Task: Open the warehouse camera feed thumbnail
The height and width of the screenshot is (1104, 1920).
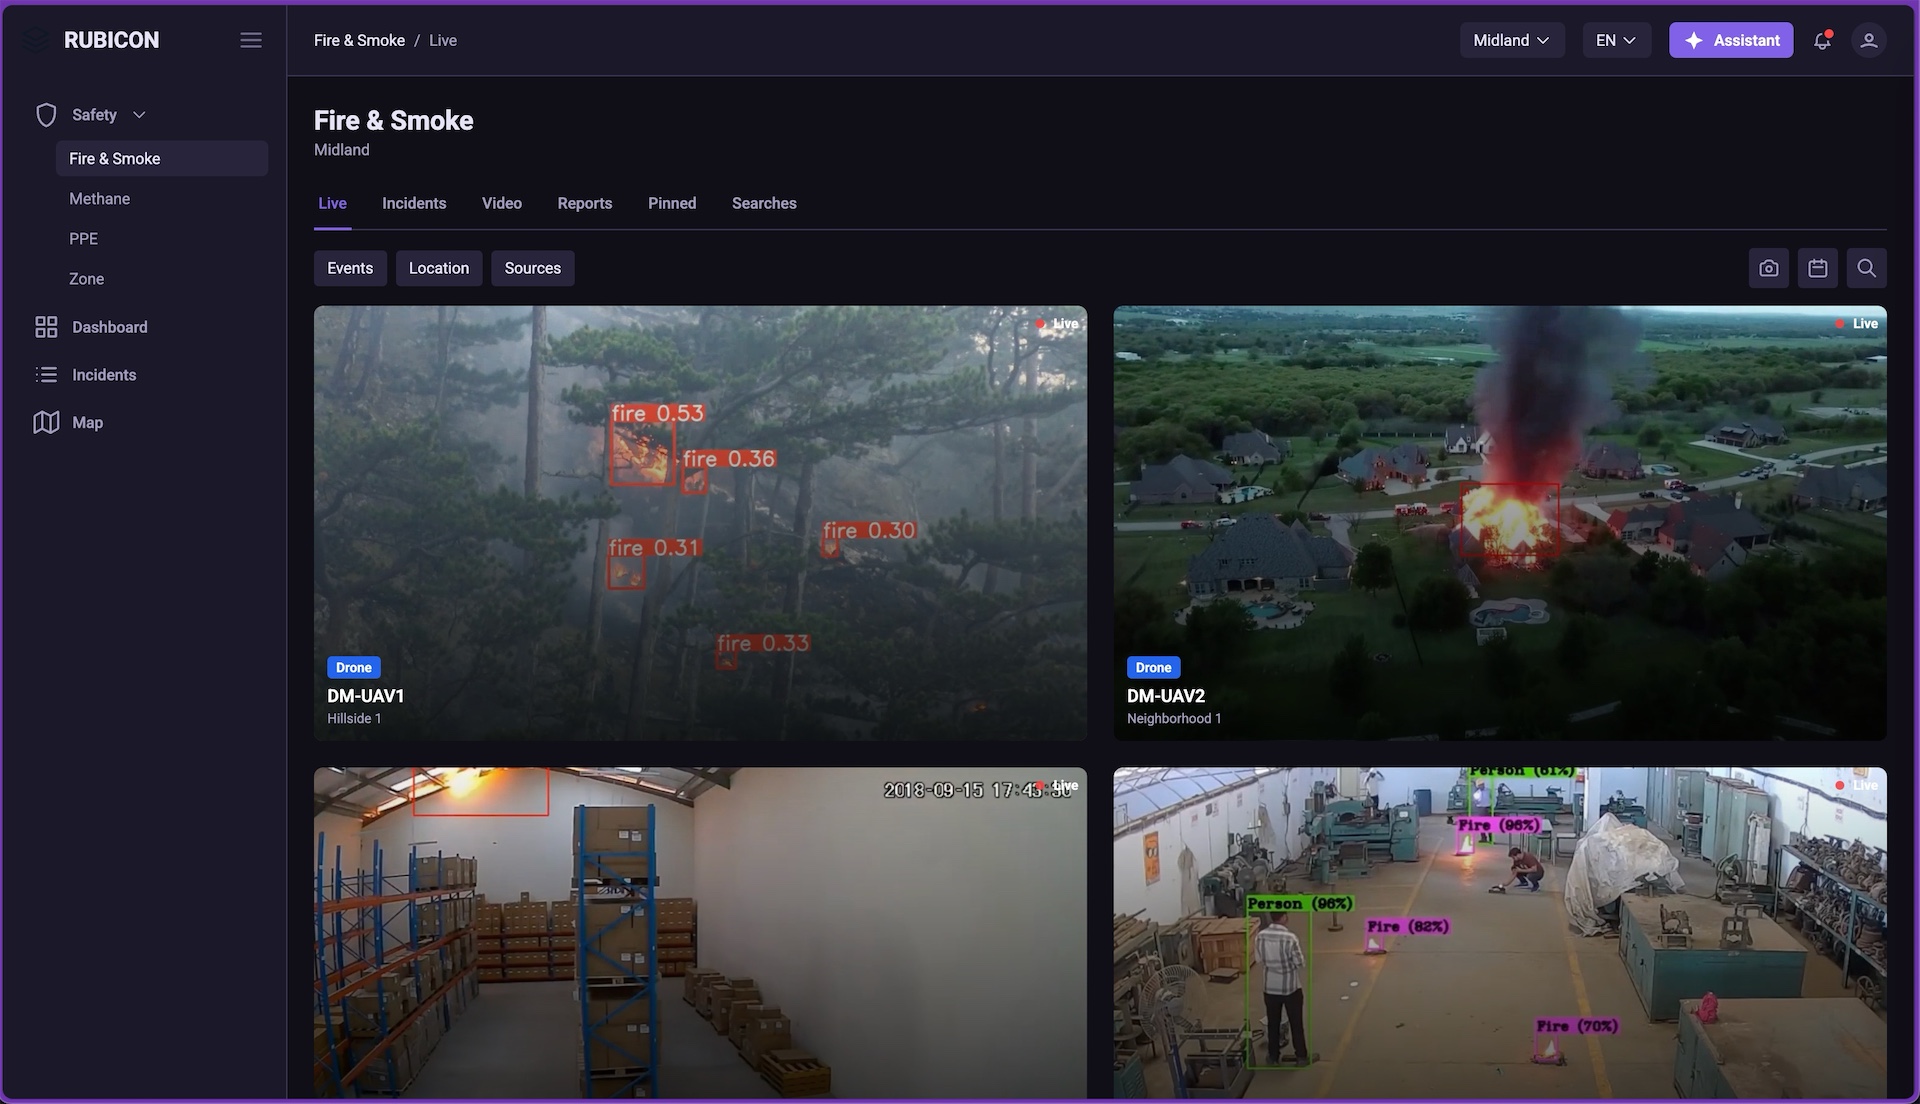Action: (x=700, y=933)
